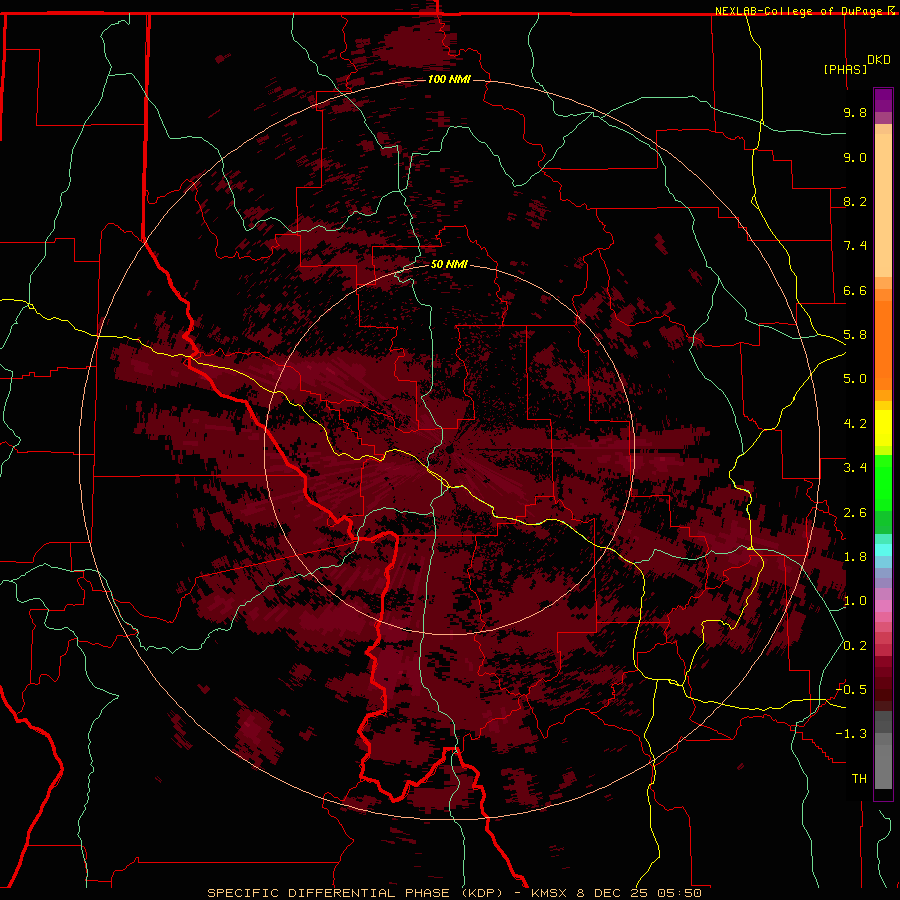This screenshot has width=900, height=900.
Task: Select the 0.2 scale value
Action: 855,646
